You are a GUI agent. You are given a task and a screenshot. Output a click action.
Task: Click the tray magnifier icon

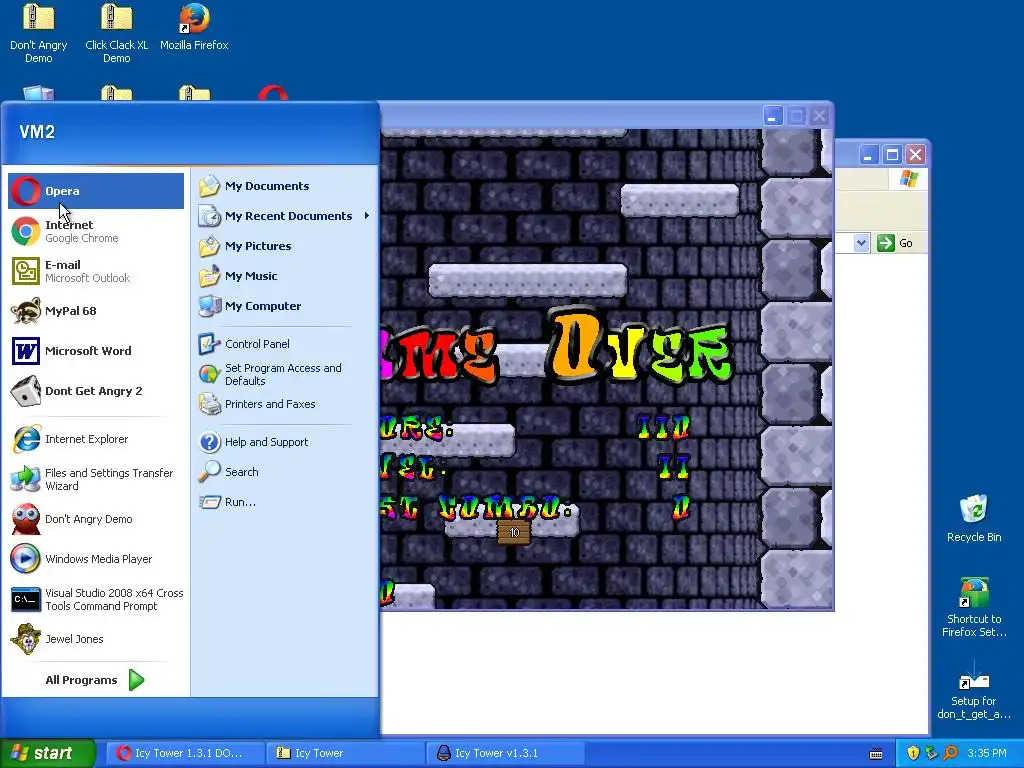pyautogui.click(x=950, y=753)
